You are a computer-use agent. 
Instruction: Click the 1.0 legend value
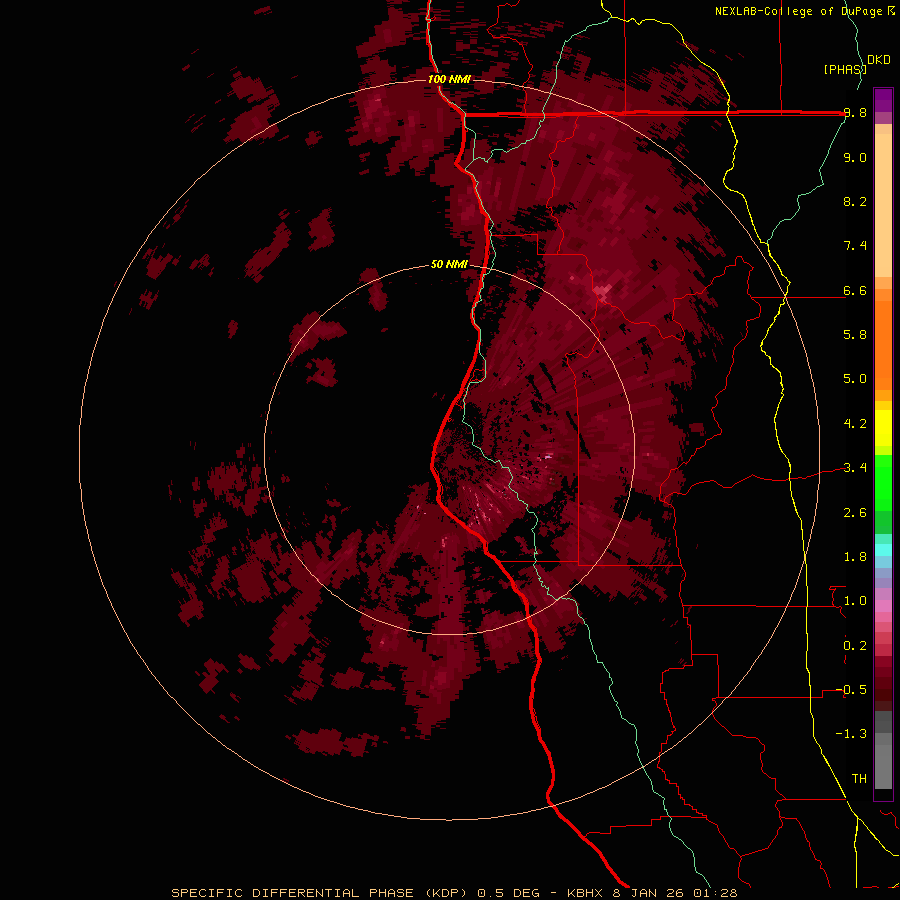[x=855, y=601]
